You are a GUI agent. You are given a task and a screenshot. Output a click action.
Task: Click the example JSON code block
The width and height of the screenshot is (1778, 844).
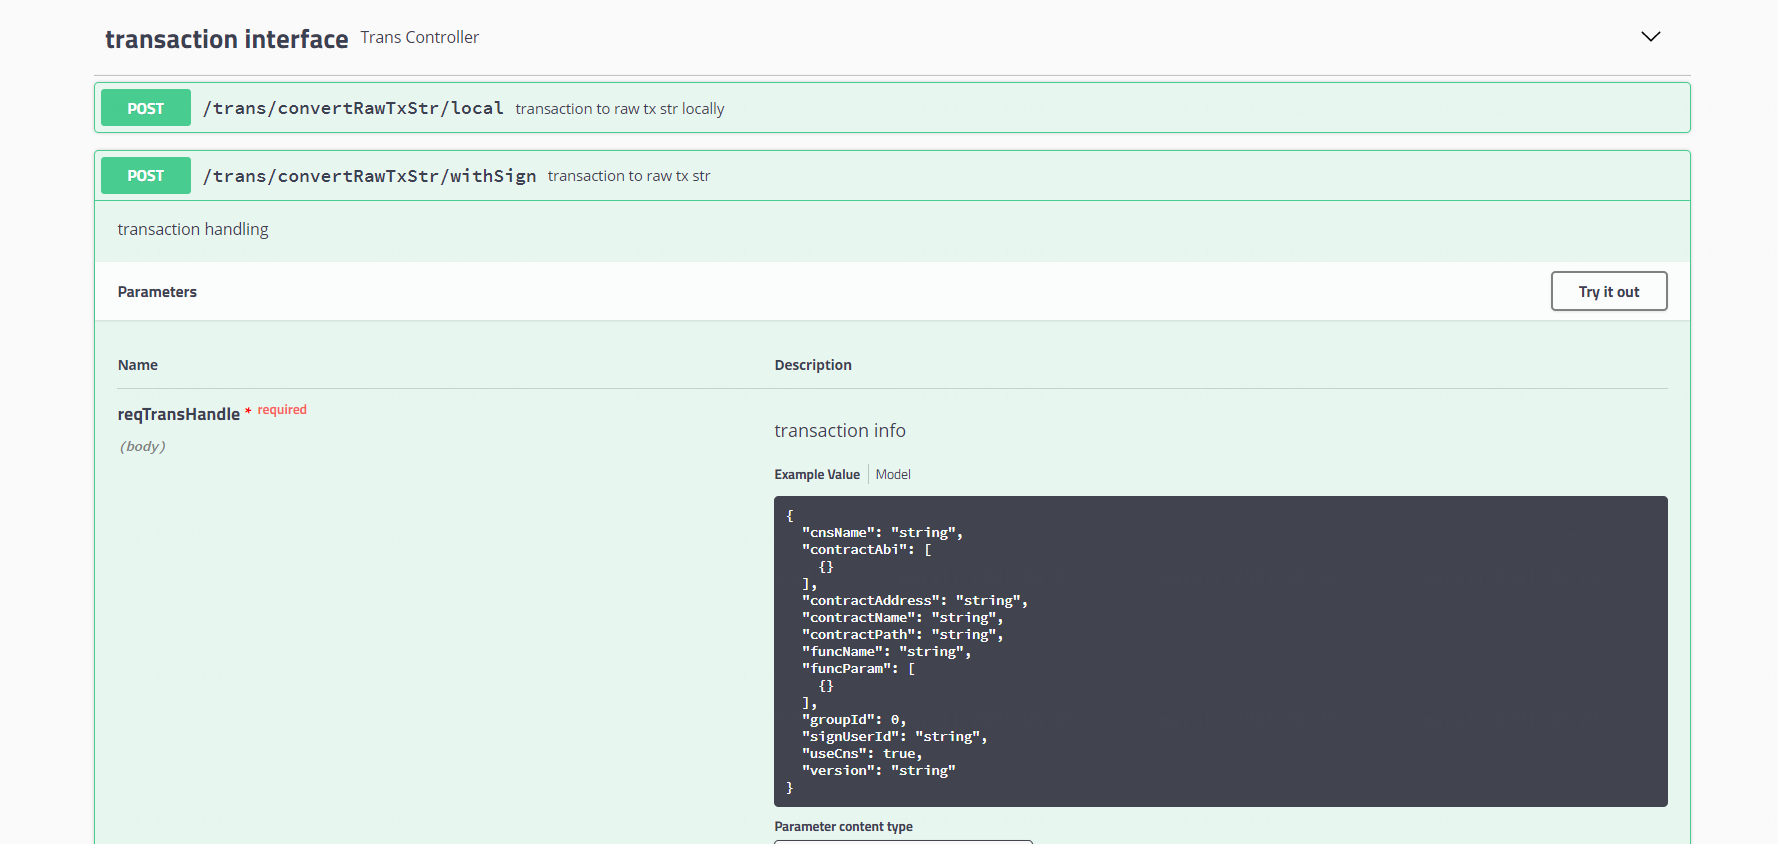tap(1220, 651)
